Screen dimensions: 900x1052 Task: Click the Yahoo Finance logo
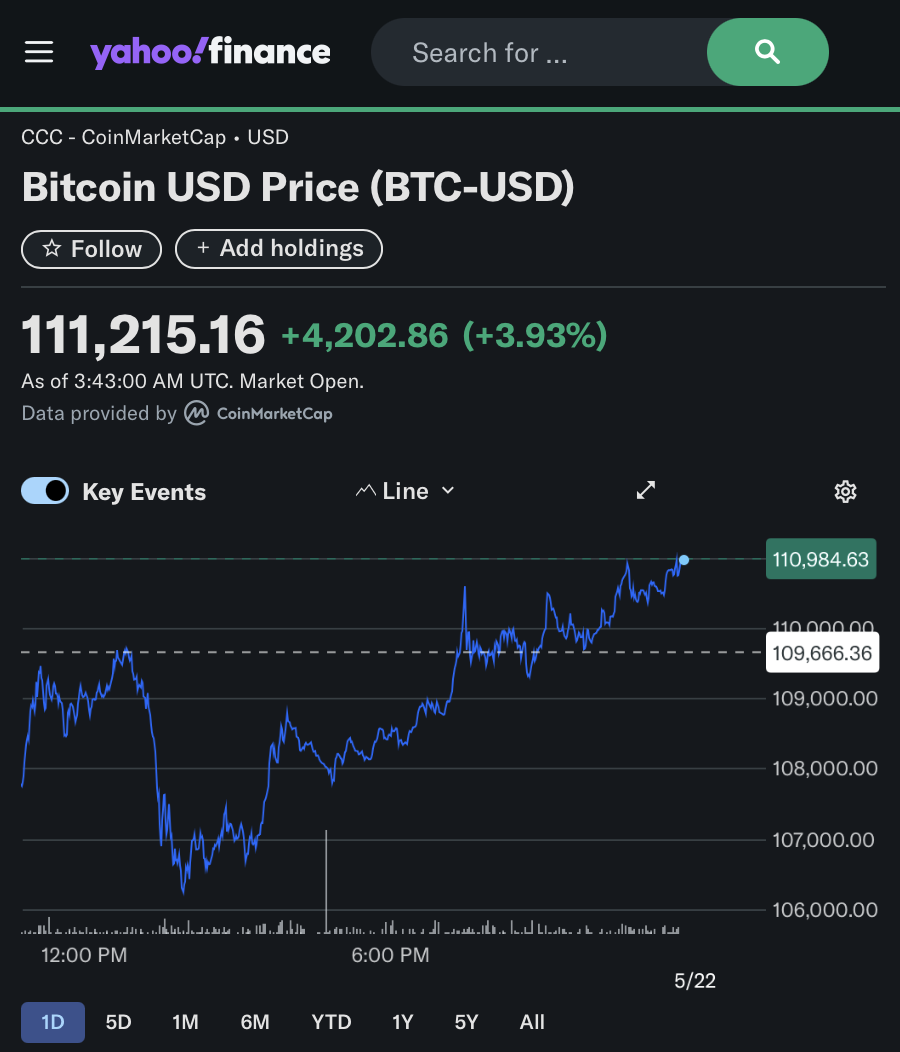[210, 52]
